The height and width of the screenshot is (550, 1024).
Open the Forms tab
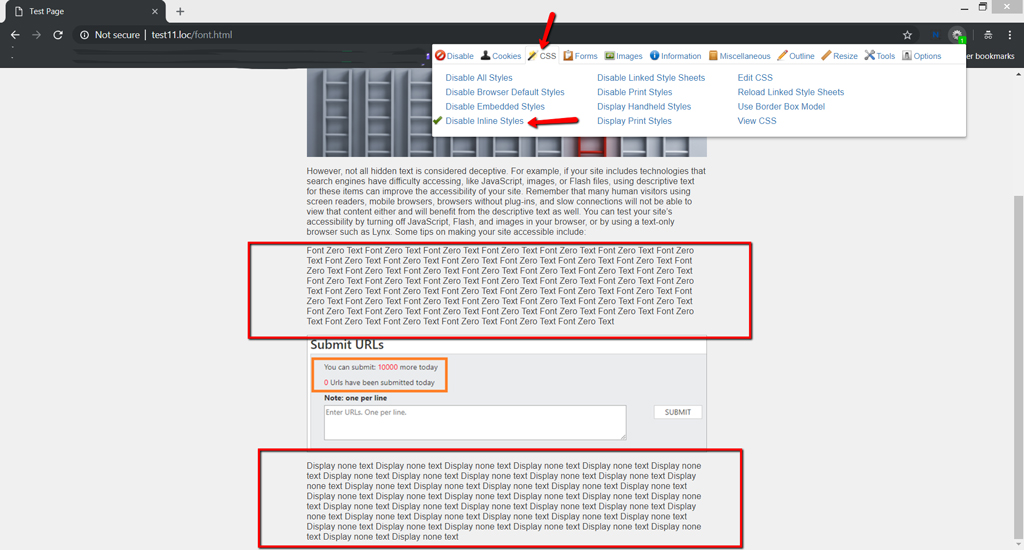[580, 56]
